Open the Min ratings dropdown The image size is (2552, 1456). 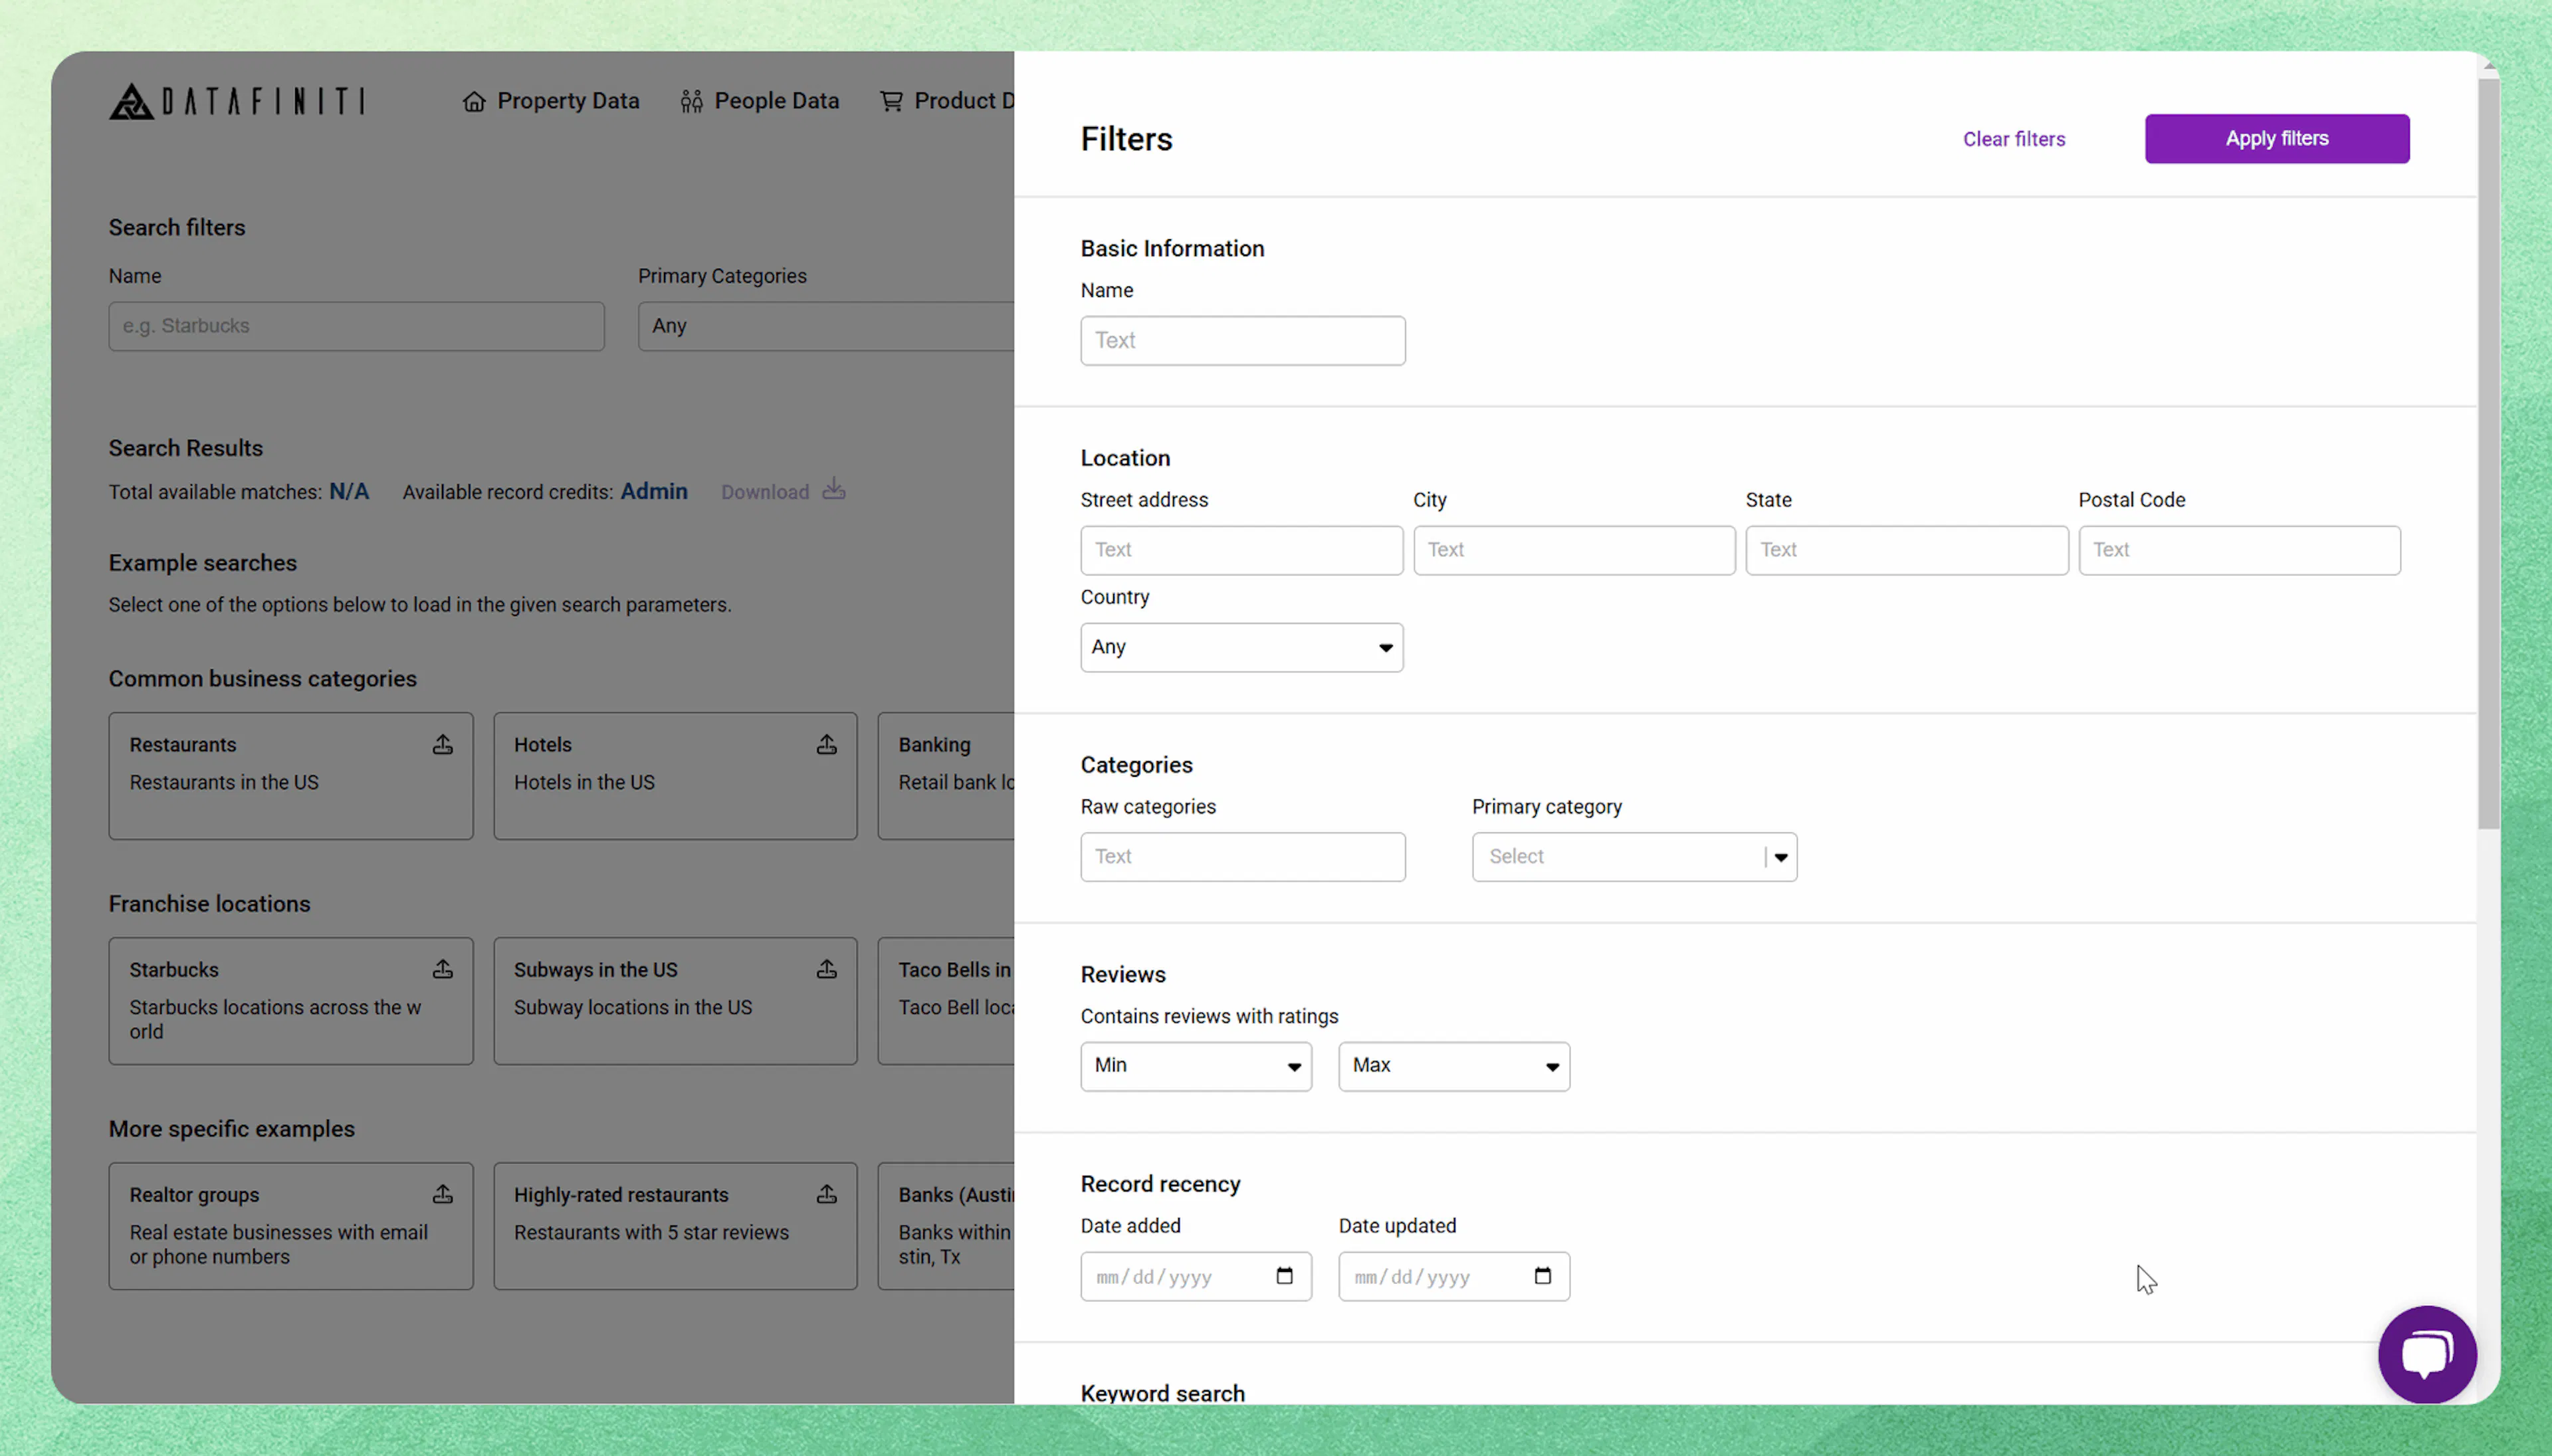click(x=1195, y=1066)
